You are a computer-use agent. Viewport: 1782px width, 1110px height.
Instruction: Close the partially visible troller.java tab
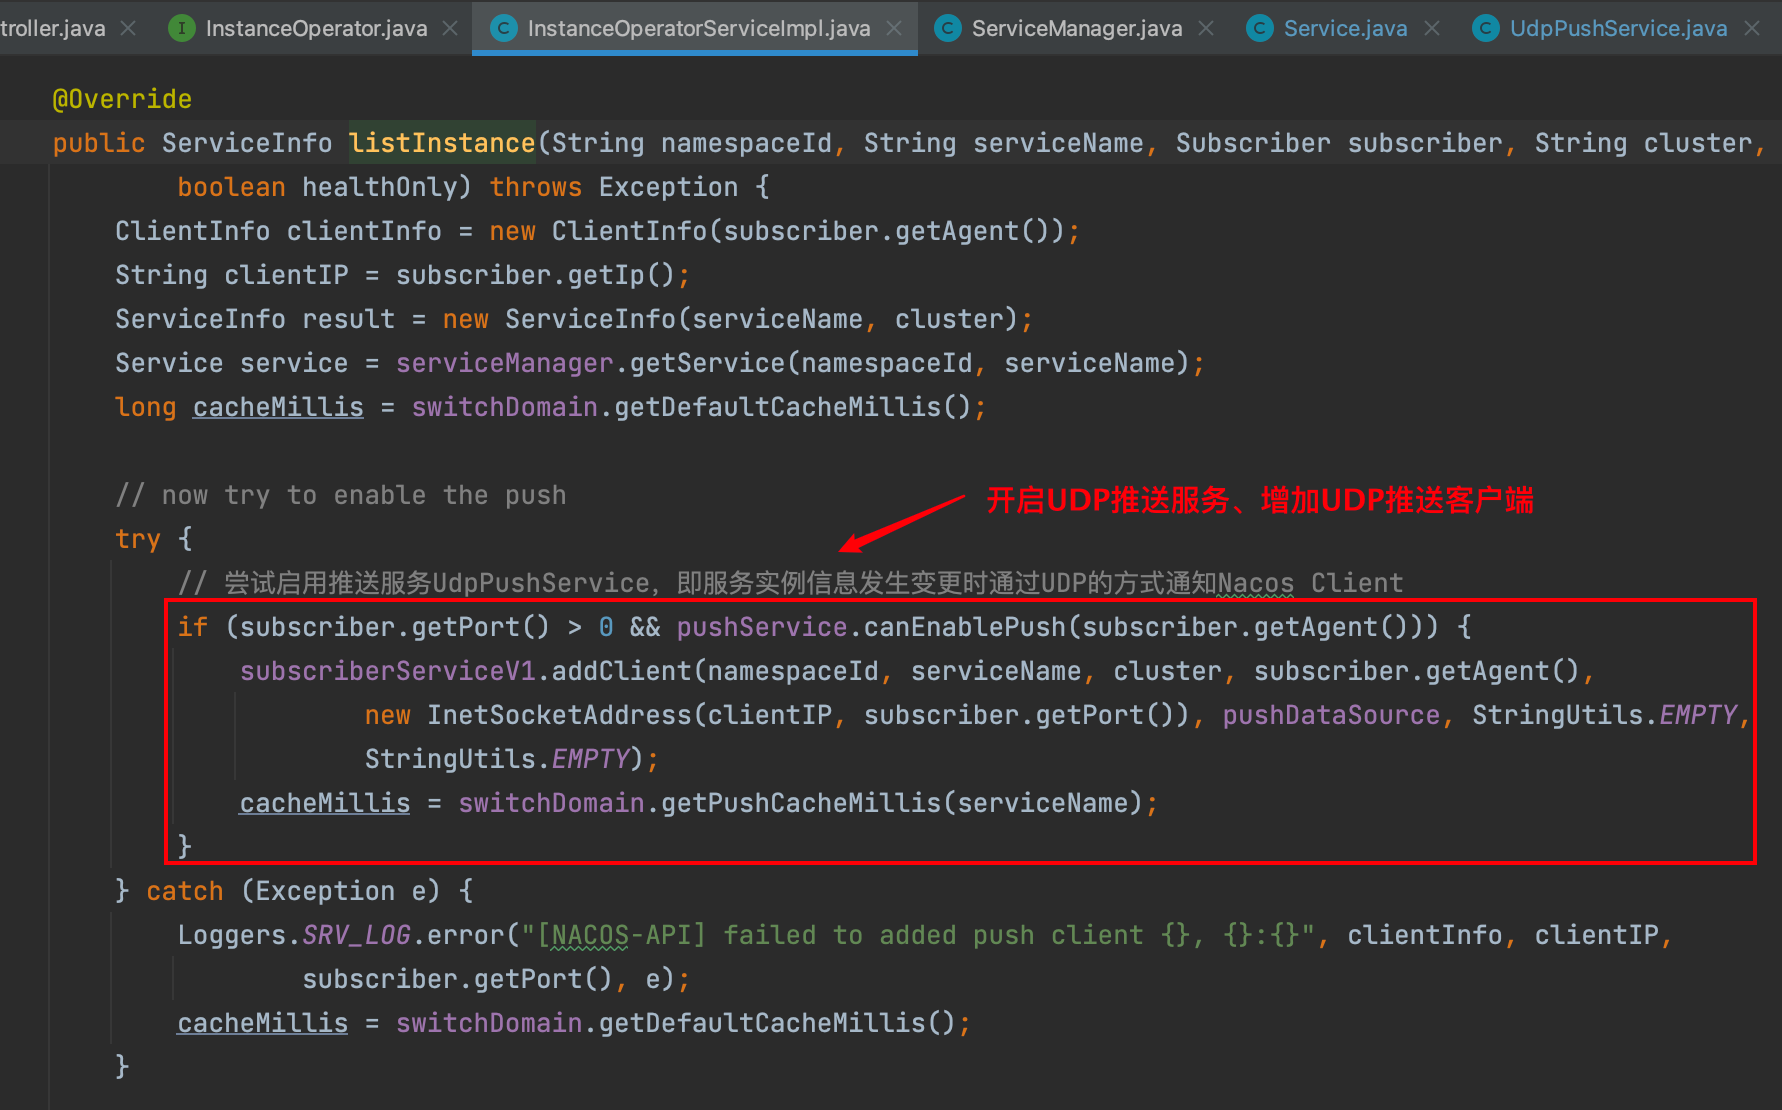tap(128, 28)
